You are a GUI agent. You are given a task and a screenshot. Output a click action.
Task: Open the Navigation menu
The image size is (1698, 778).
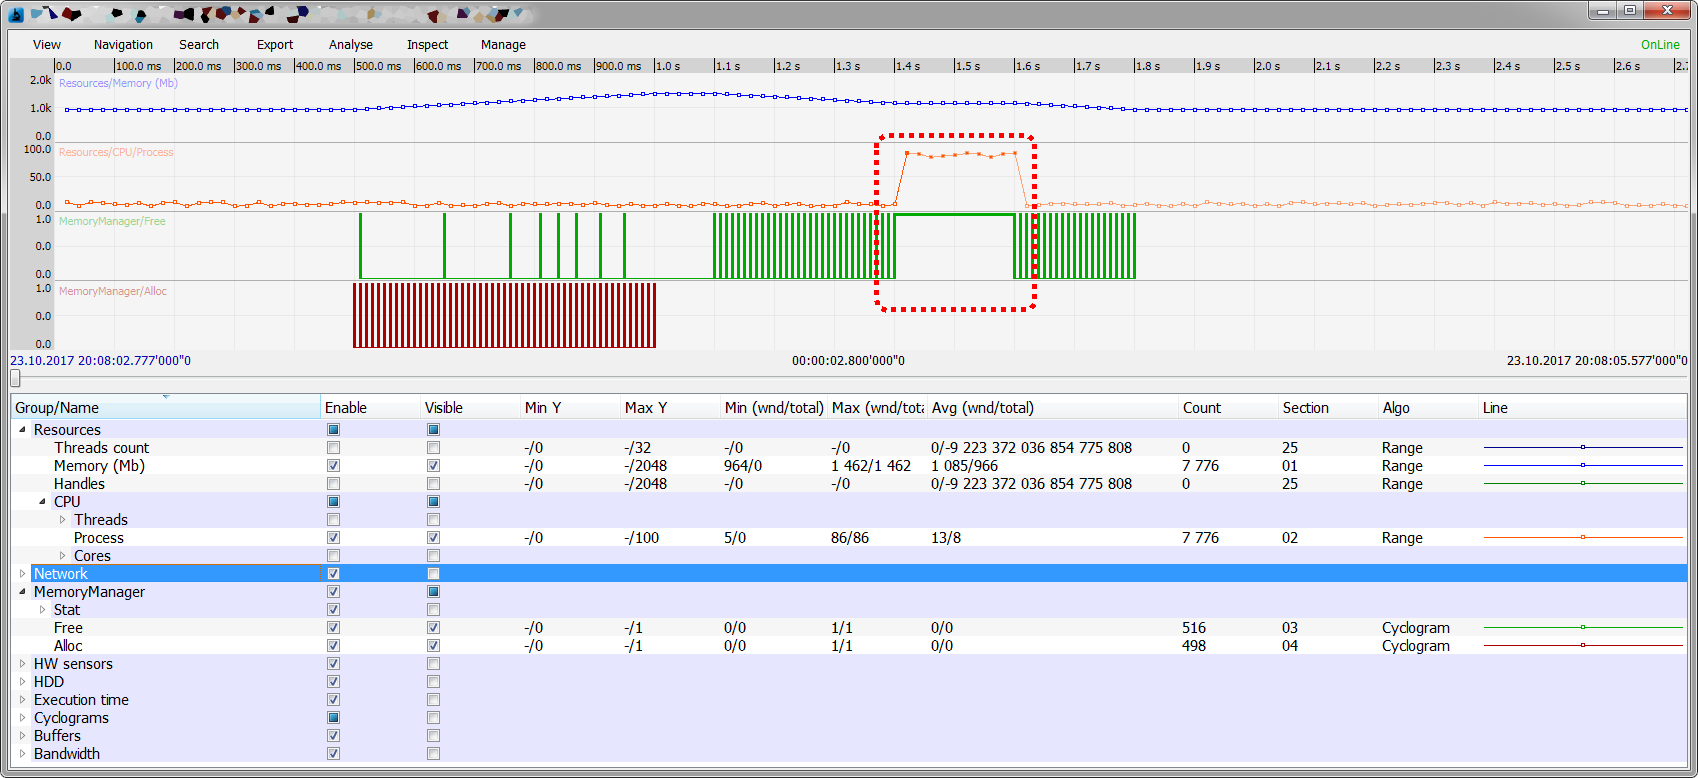click(x=123, y=45)
